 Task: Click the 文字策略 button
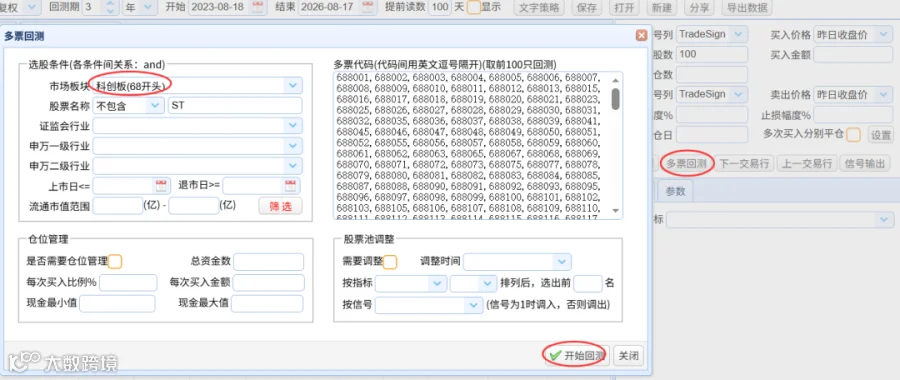click(540, 7)
